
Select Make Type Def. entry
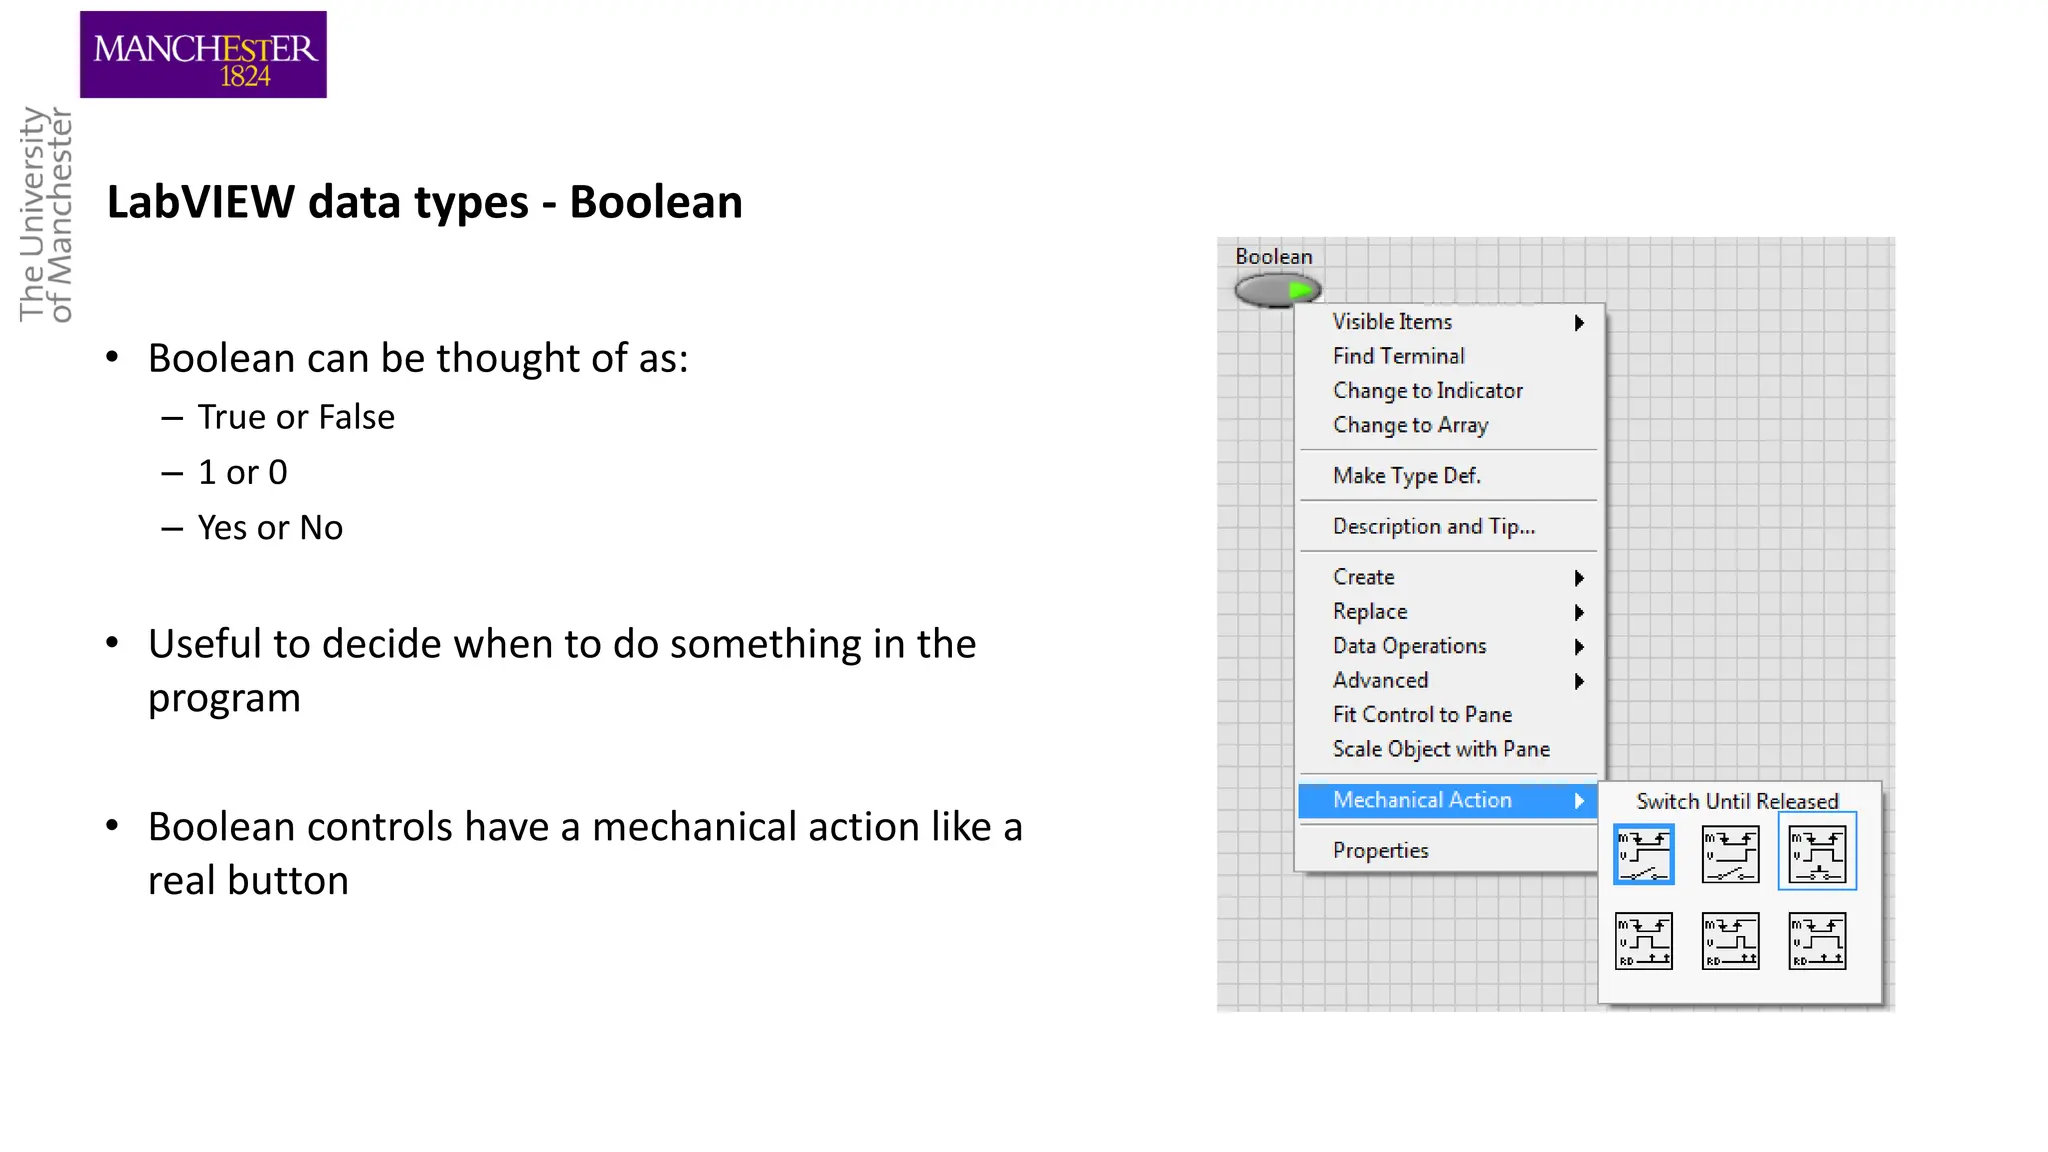(x=1449, y=476)
